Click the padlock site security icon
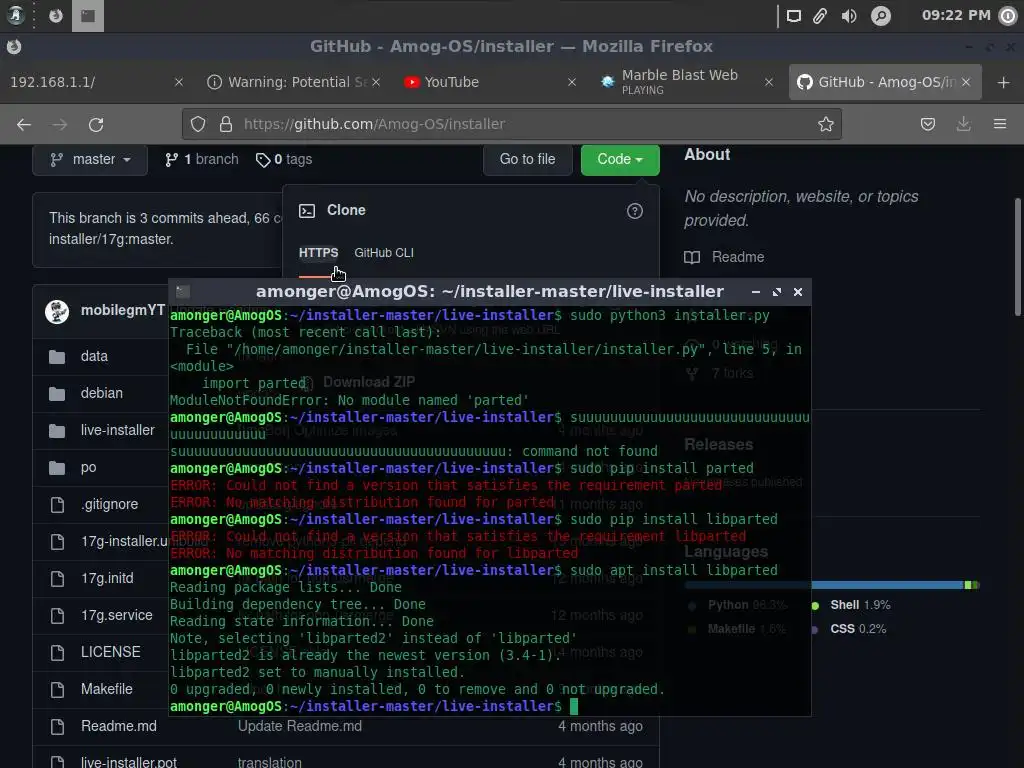The image size is (1024, 768). tap(226, 124)
